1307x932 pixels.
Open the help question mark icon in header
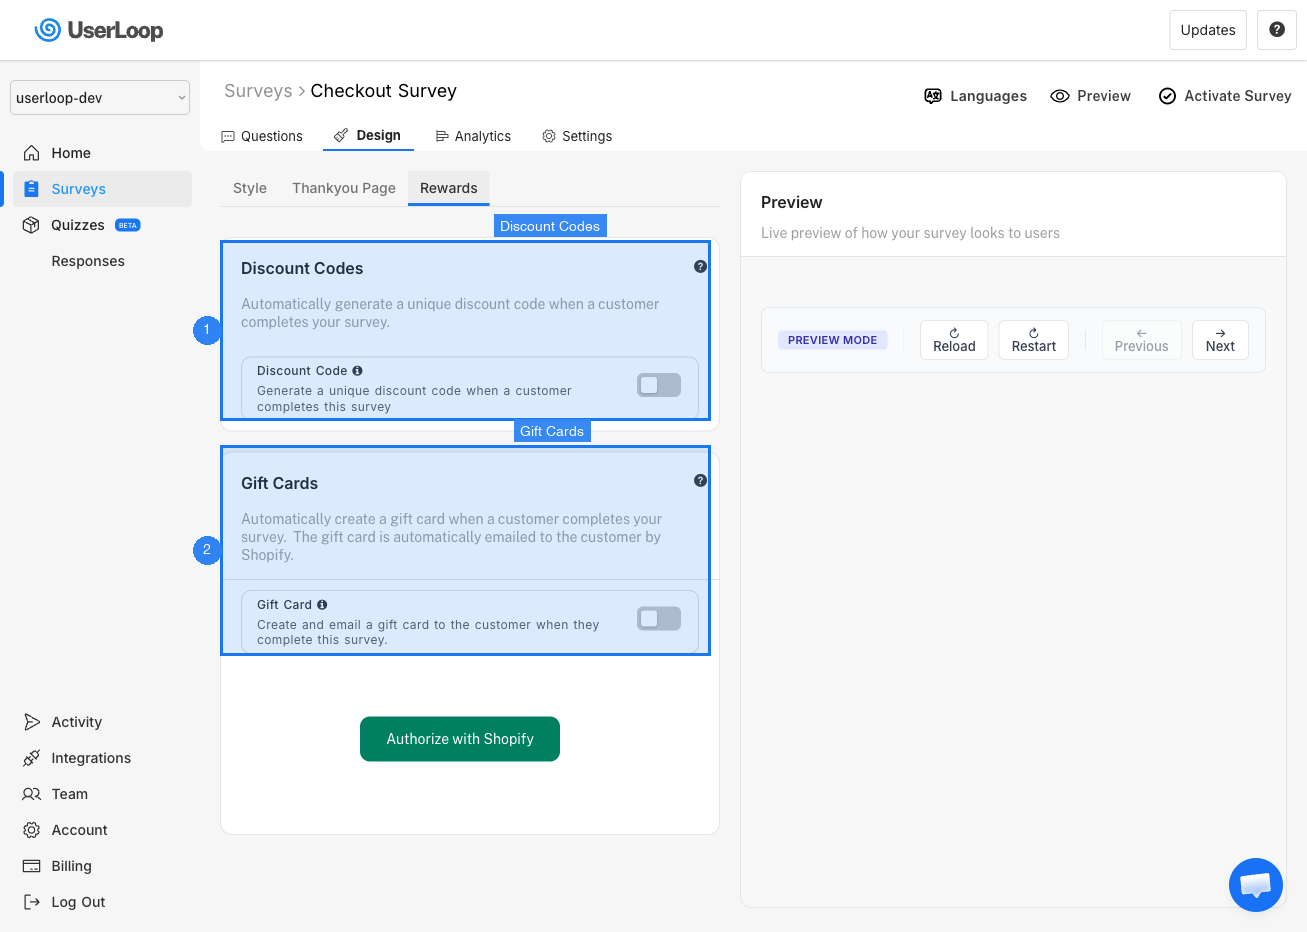click(x=1277, y=30)
